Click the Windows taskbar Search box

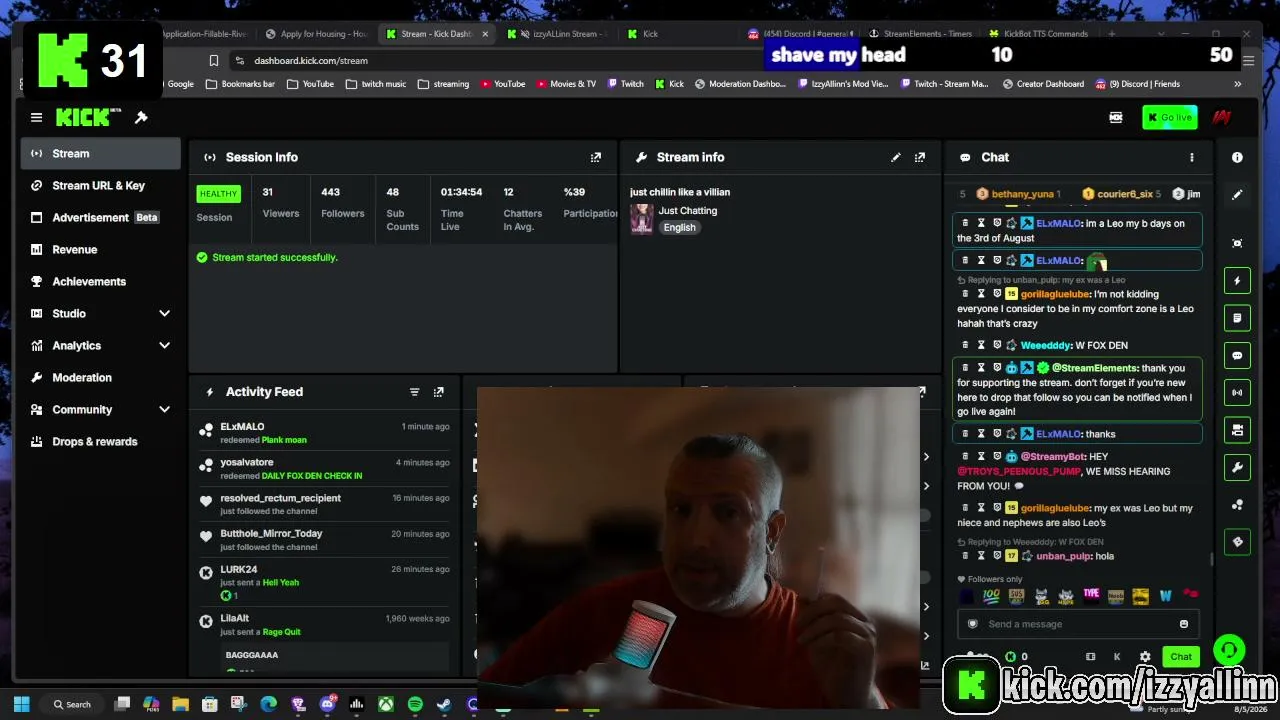(x=72, y=704)
